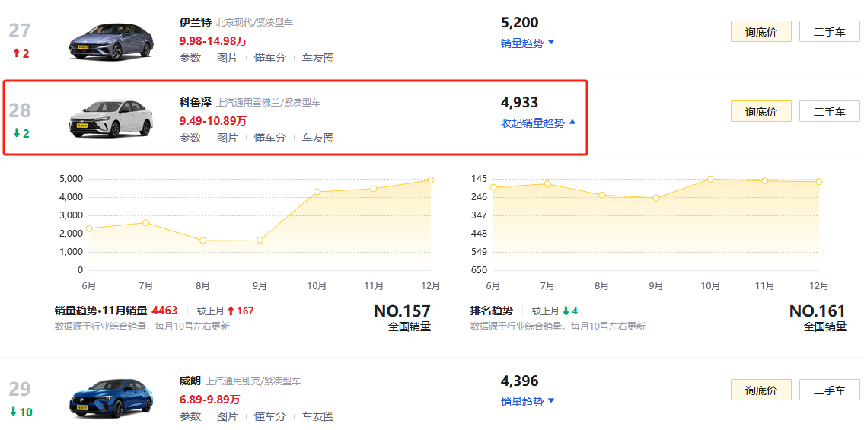Viewport: 864px width, 430px height.
Task: Collapse 收起销量趋势 for 科鲁泽
Action: pos(538,122)
